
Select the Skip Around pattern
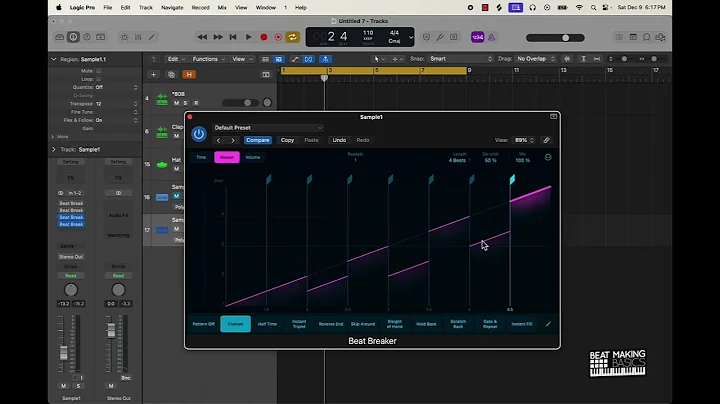point(363,324)
